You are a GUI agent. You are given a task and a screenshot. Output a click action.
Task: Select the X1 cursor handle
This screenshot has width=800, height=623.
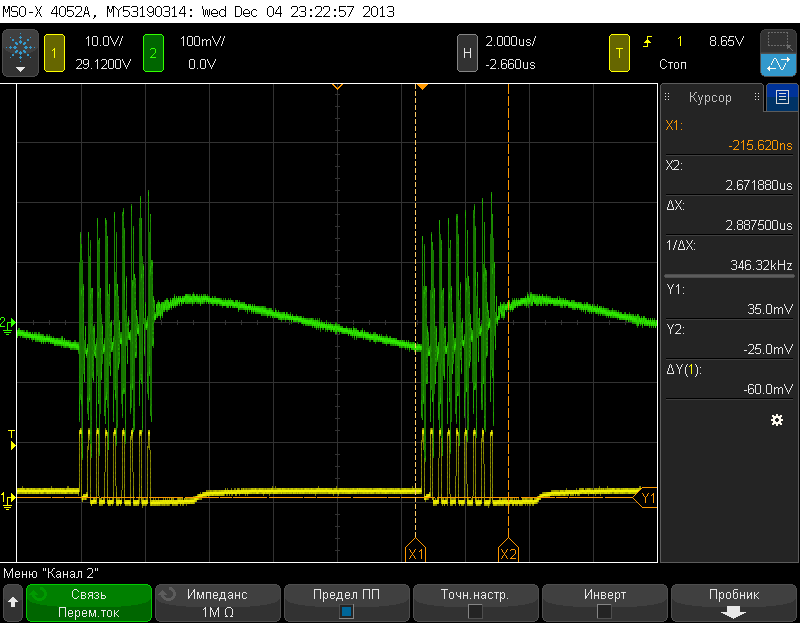[x=416, y=550]
